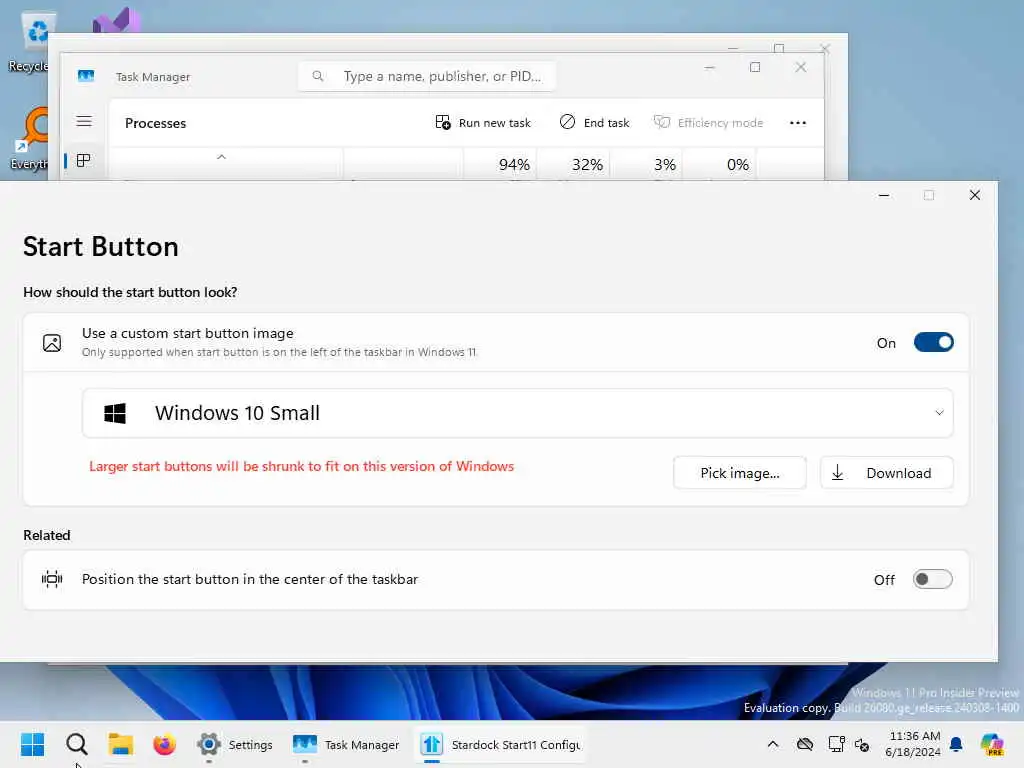The image size is (1024, 768).
Task: Minimize the Task Manager window
Action: pos(710,67)
